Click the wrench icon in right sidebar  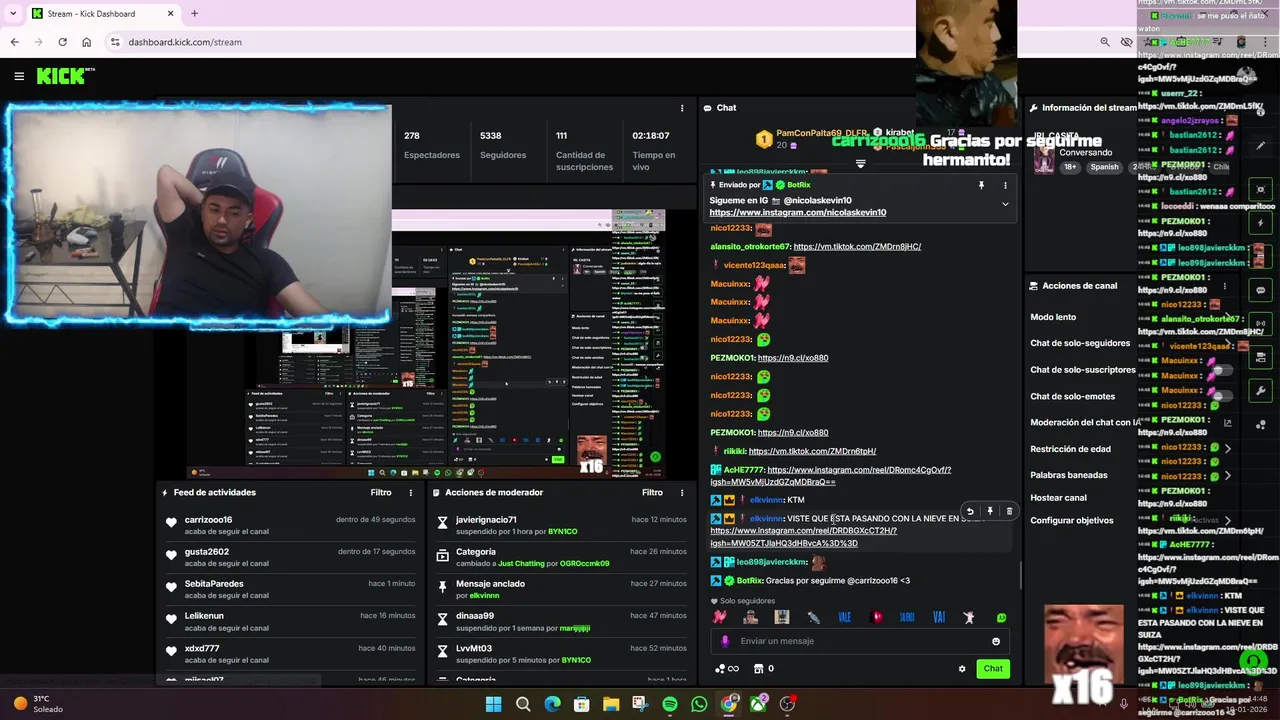click(1261, 391)
